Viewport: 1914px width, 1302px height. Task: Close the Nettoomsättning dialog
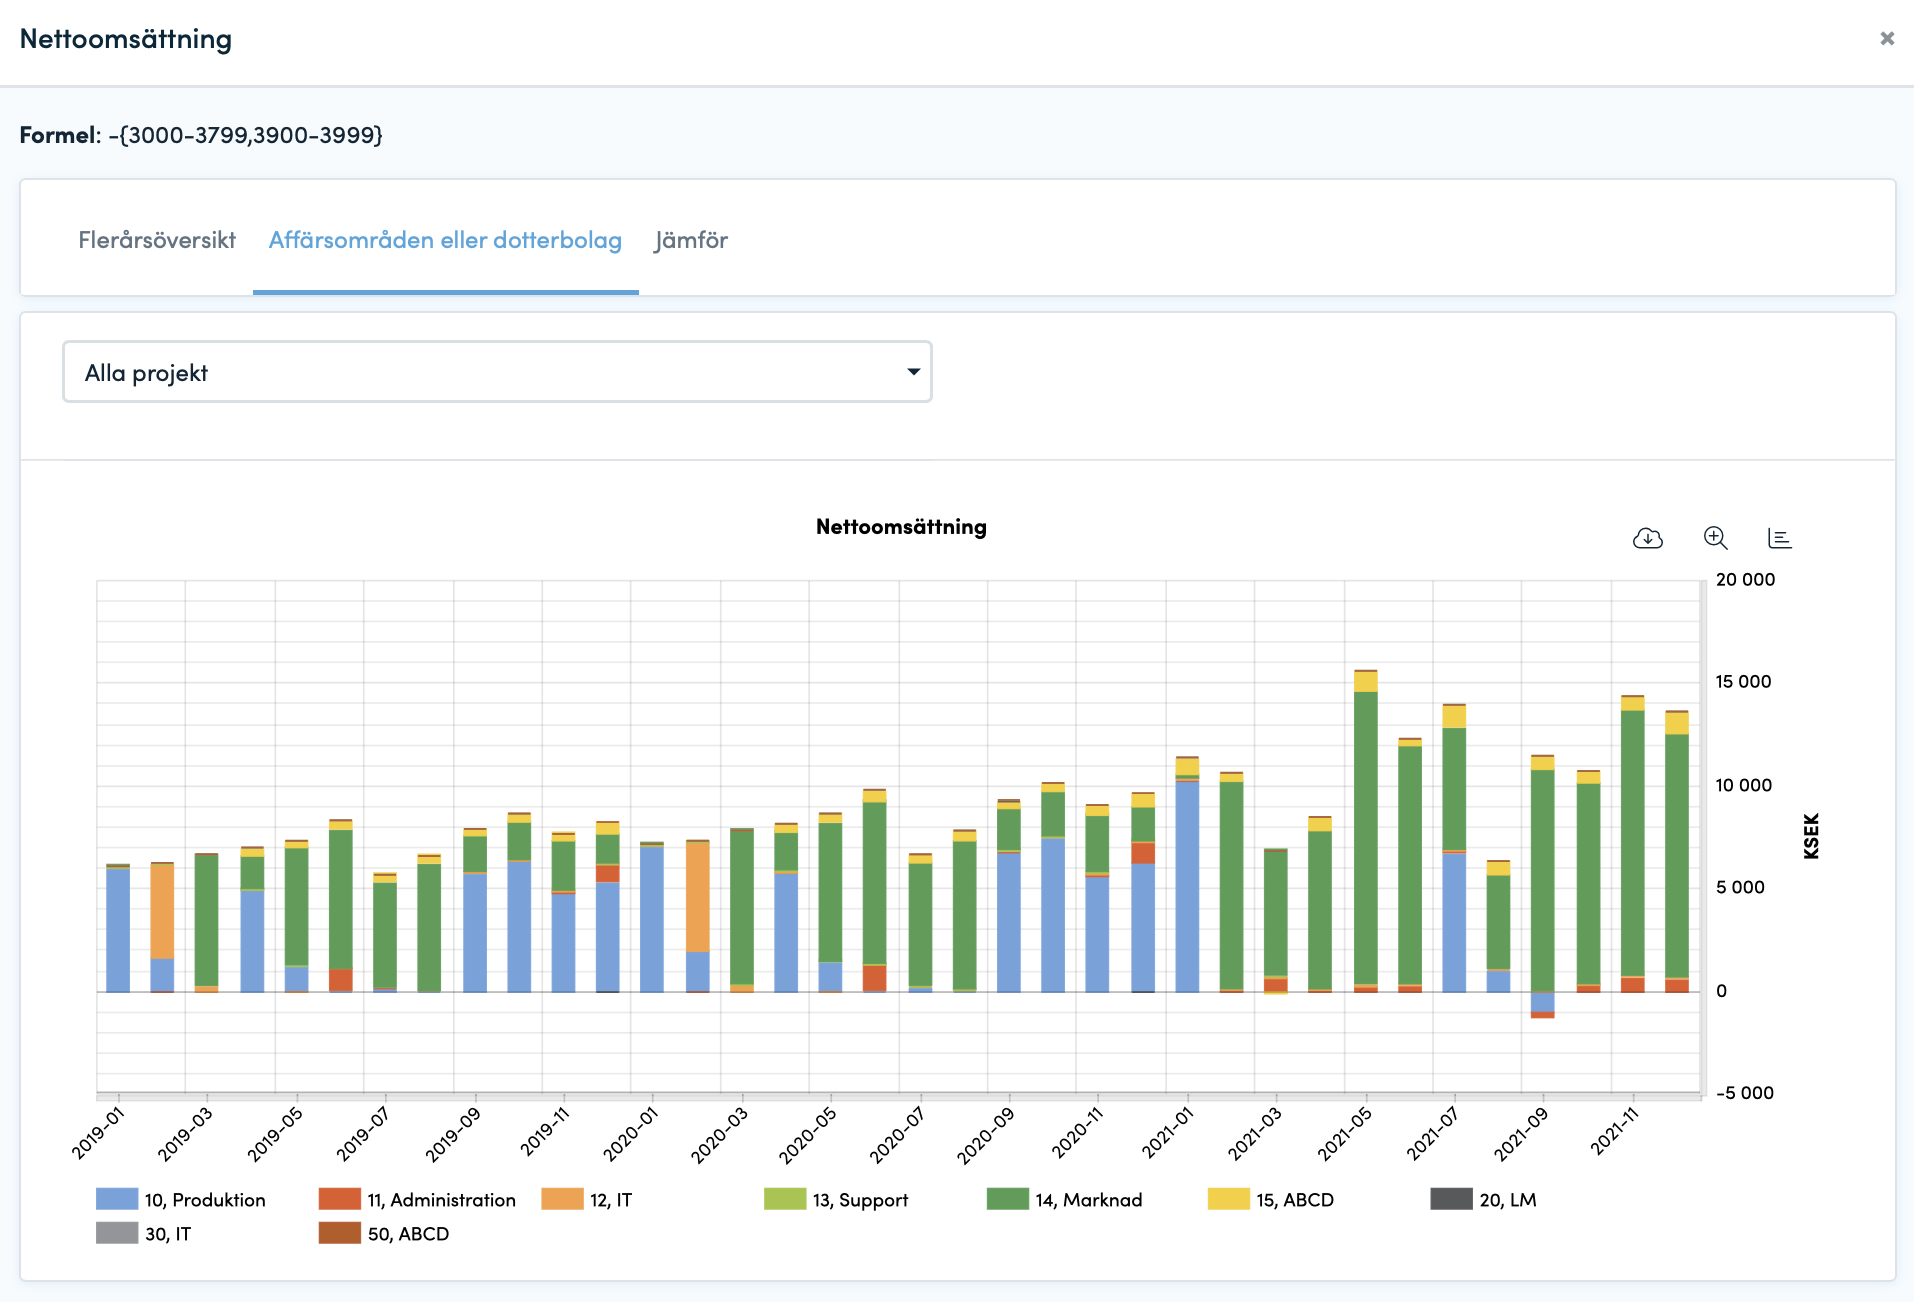coord(1887,38)
